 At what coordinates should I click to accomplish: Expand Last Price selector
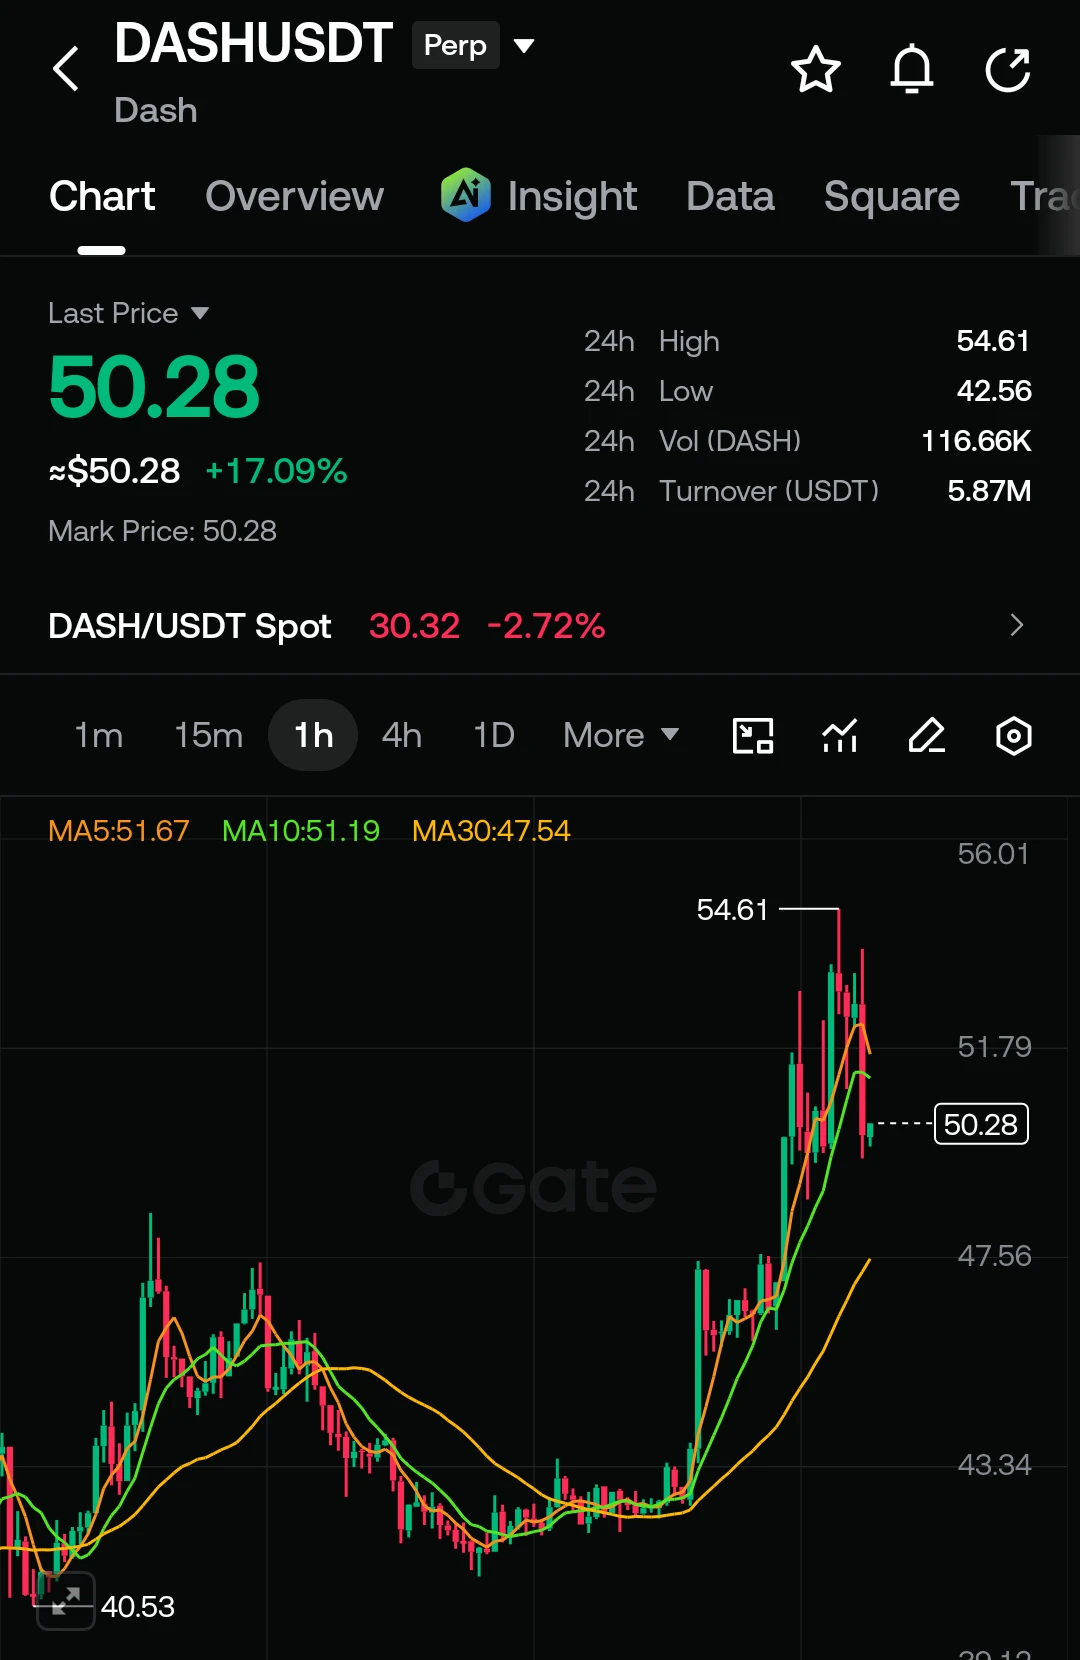click(129, 313)
